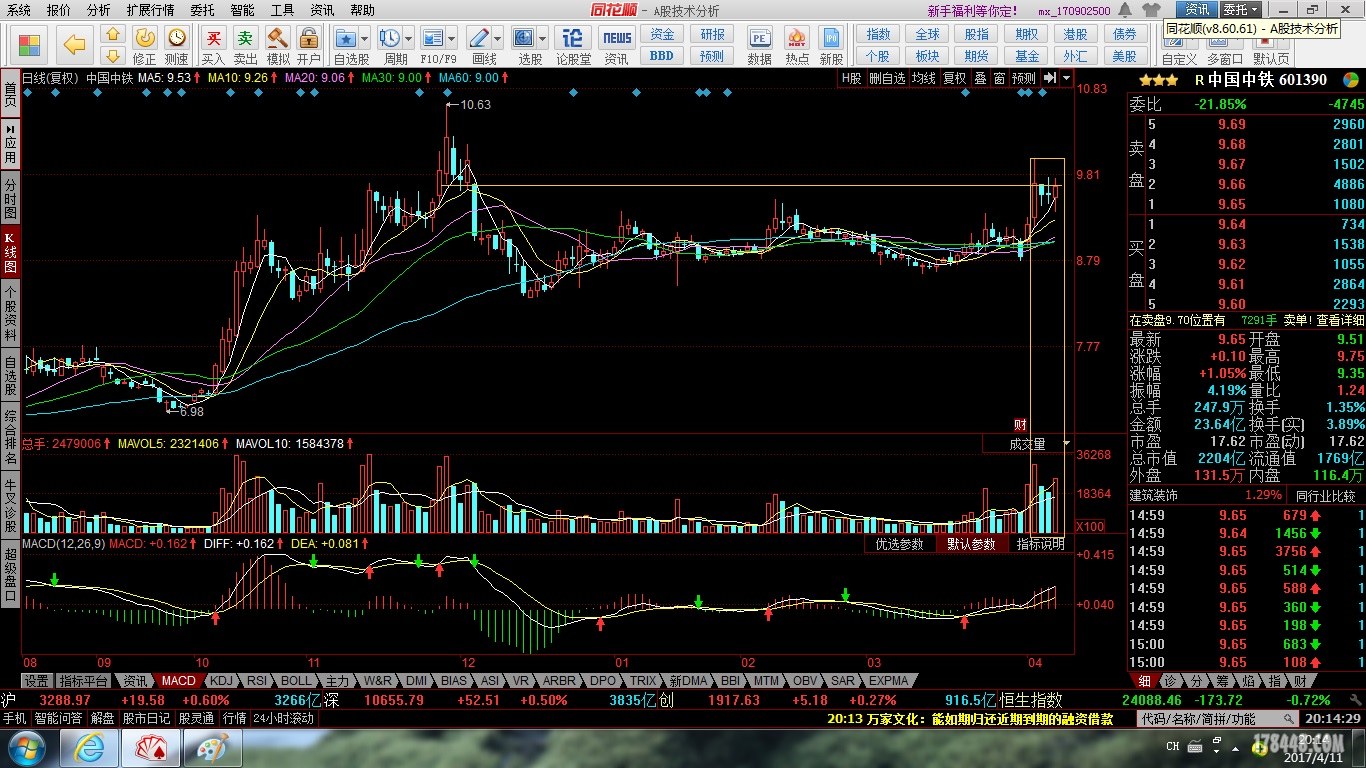Open Internet Explorer from the taskbar

coord(89,748)
